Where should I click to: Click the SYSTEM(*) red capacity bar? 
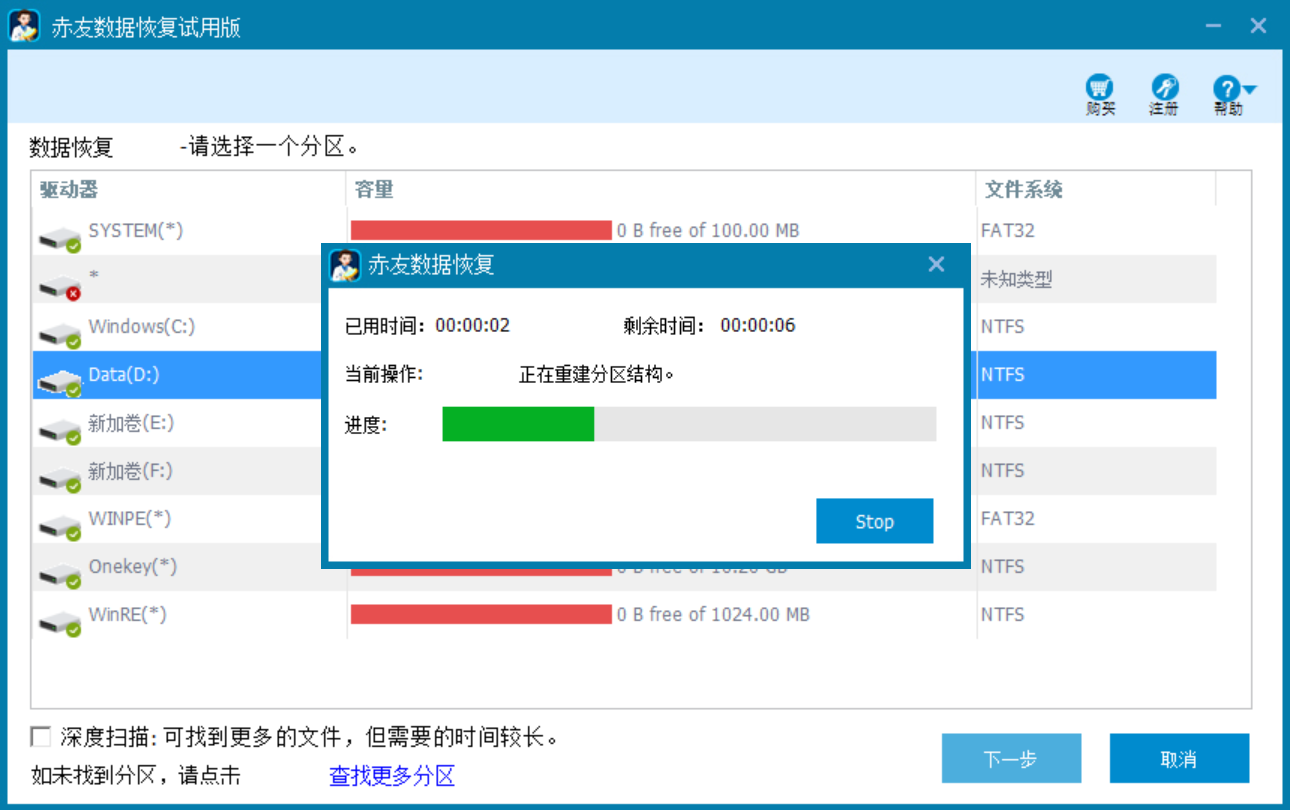pyautogui.click(x=481, y=231)
